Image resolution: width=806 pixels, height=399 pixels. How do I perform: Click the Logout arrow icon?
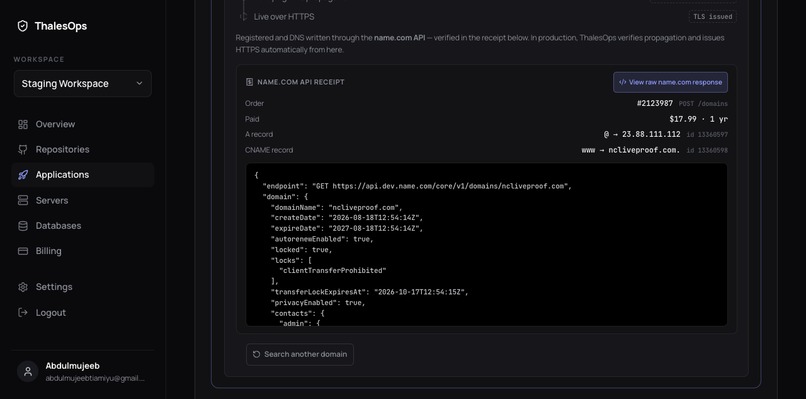click(x=23, y=313)
